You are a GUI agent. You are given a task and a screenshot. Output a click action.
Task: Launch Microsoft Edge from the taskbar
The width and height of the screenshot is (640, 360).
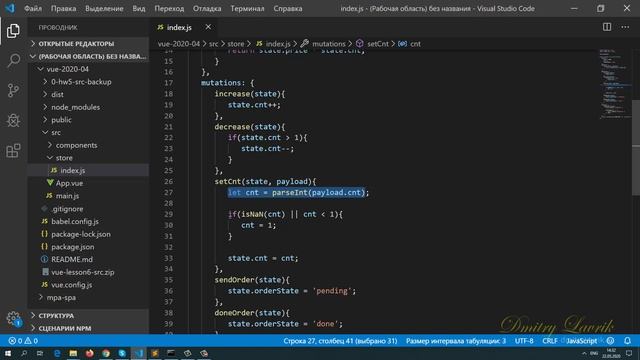click(x=57, y=353)
